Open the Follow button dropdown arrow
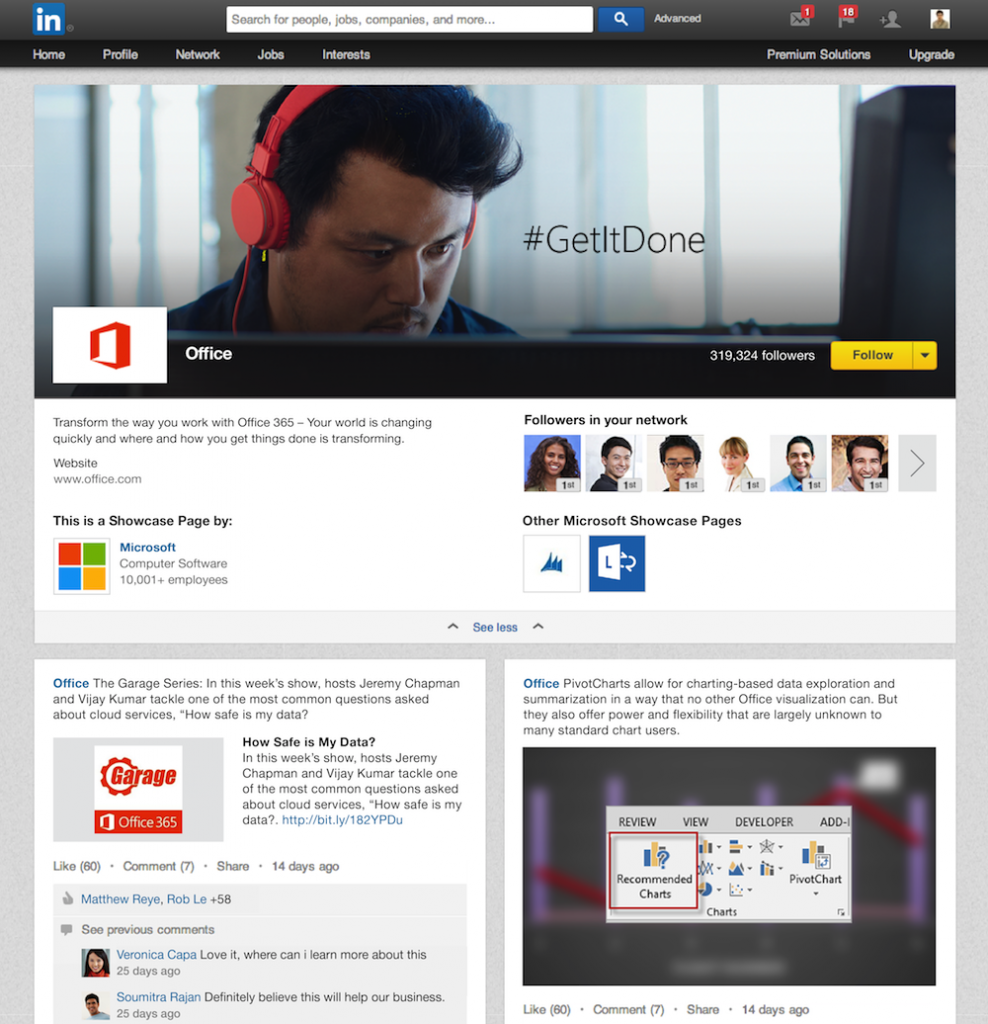 coord(925,355)
